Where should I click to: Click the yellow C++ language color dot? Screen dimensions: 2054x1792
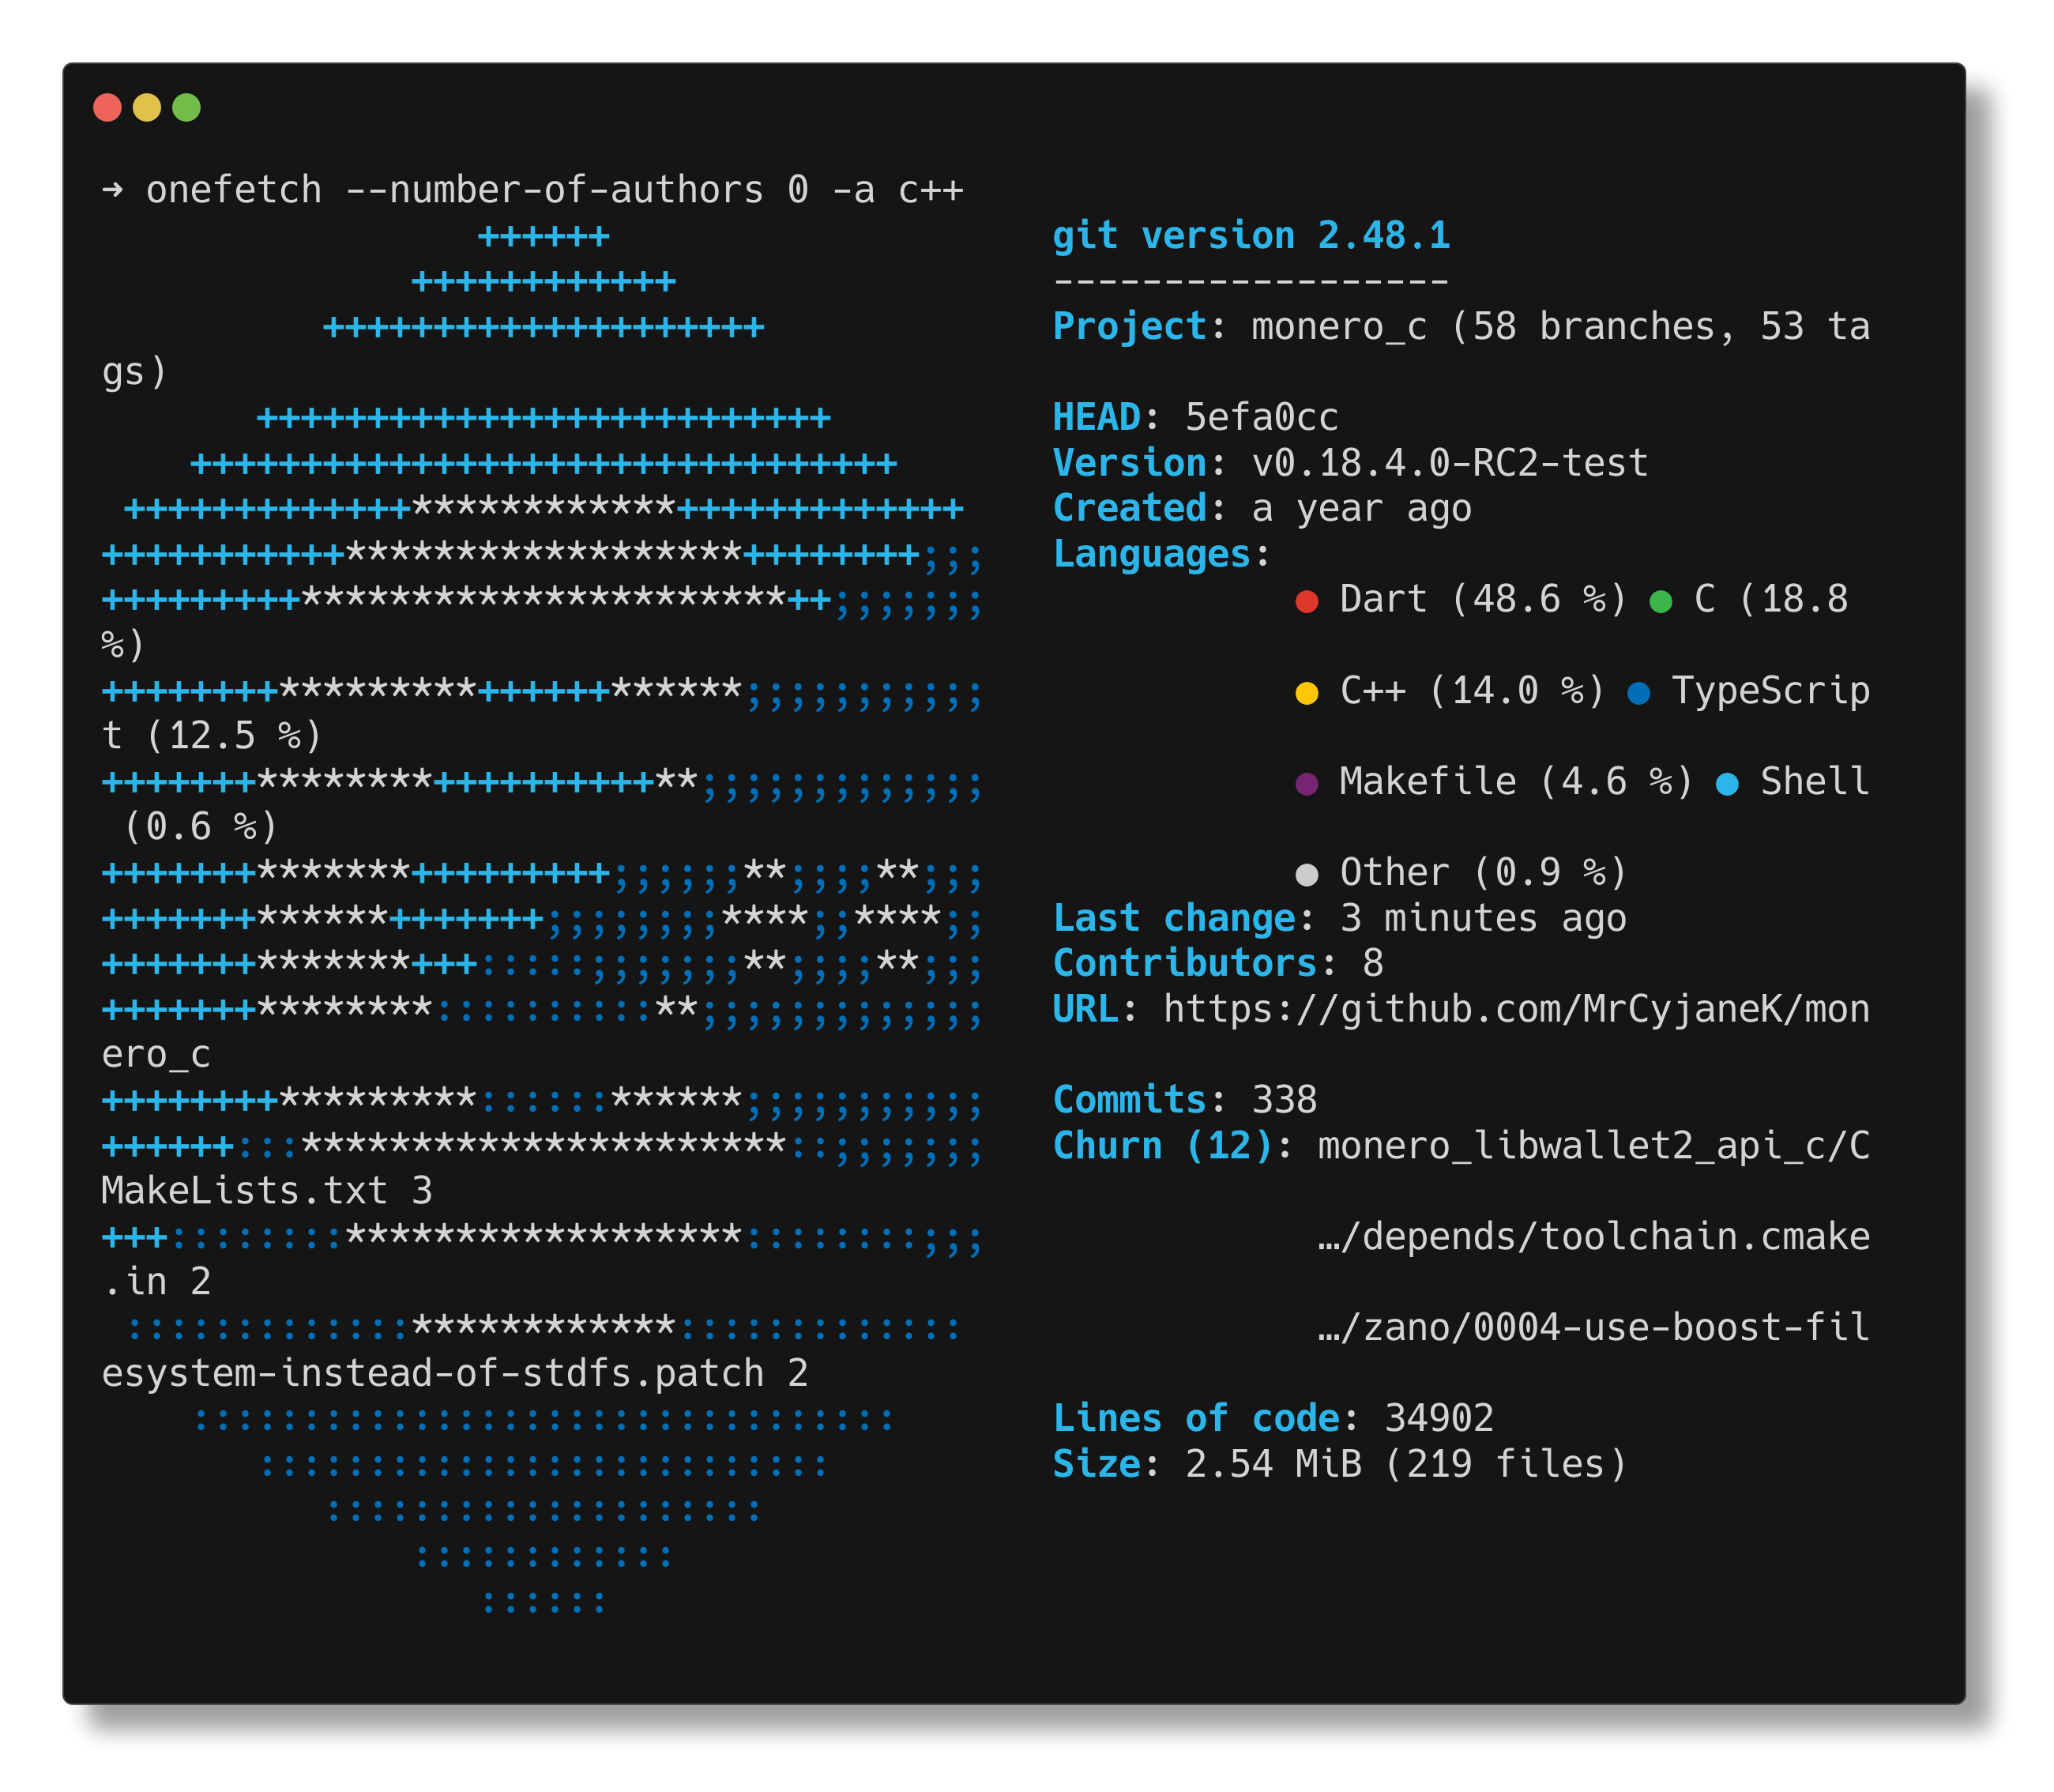pos(1306,693)
